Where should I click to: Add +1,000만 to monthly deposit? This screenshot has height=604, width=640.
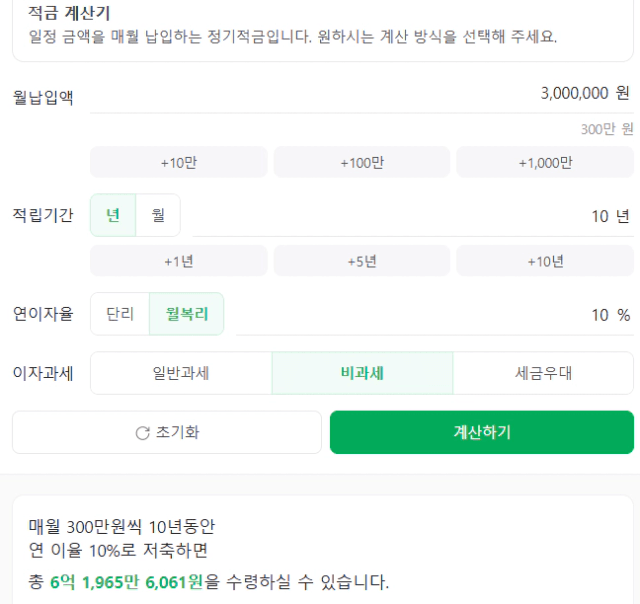545,162
